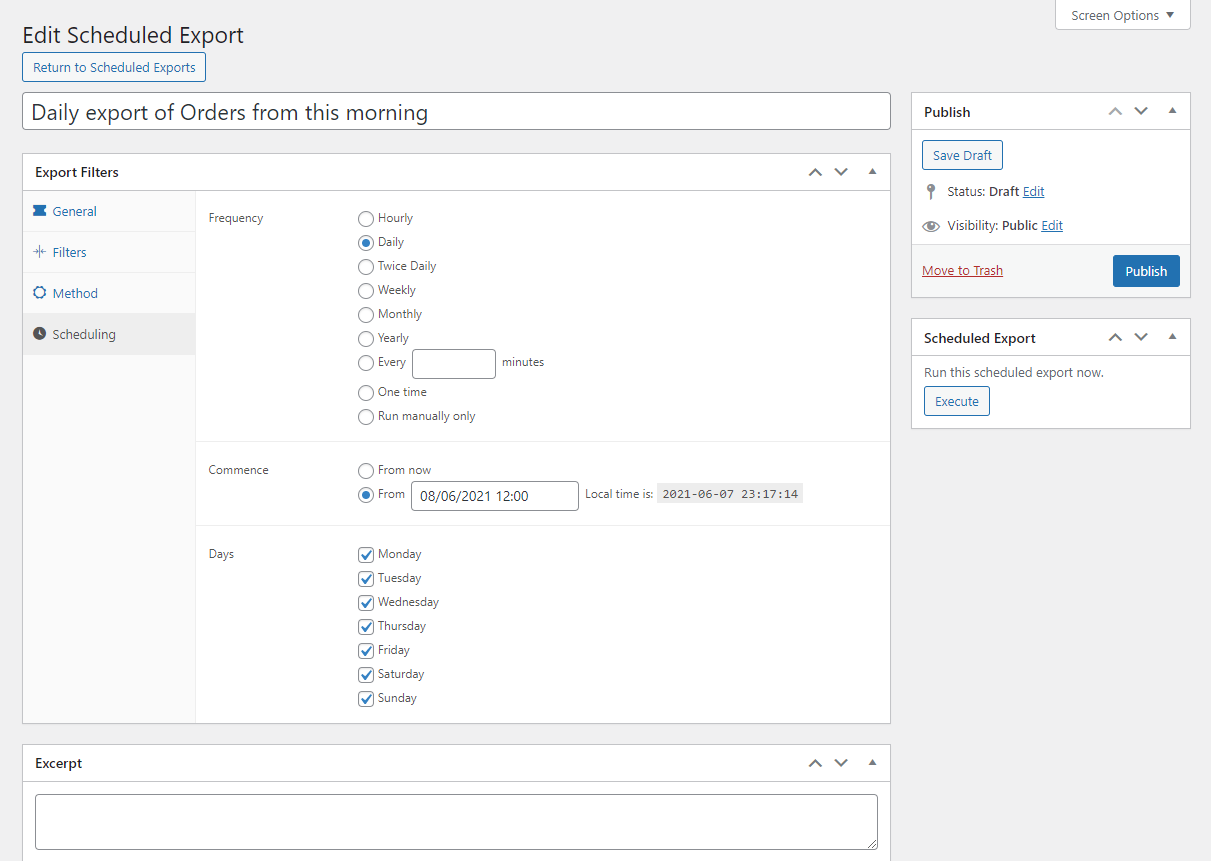Choose Monthly frequency
1211x861 pixels.
pos(366,315)
